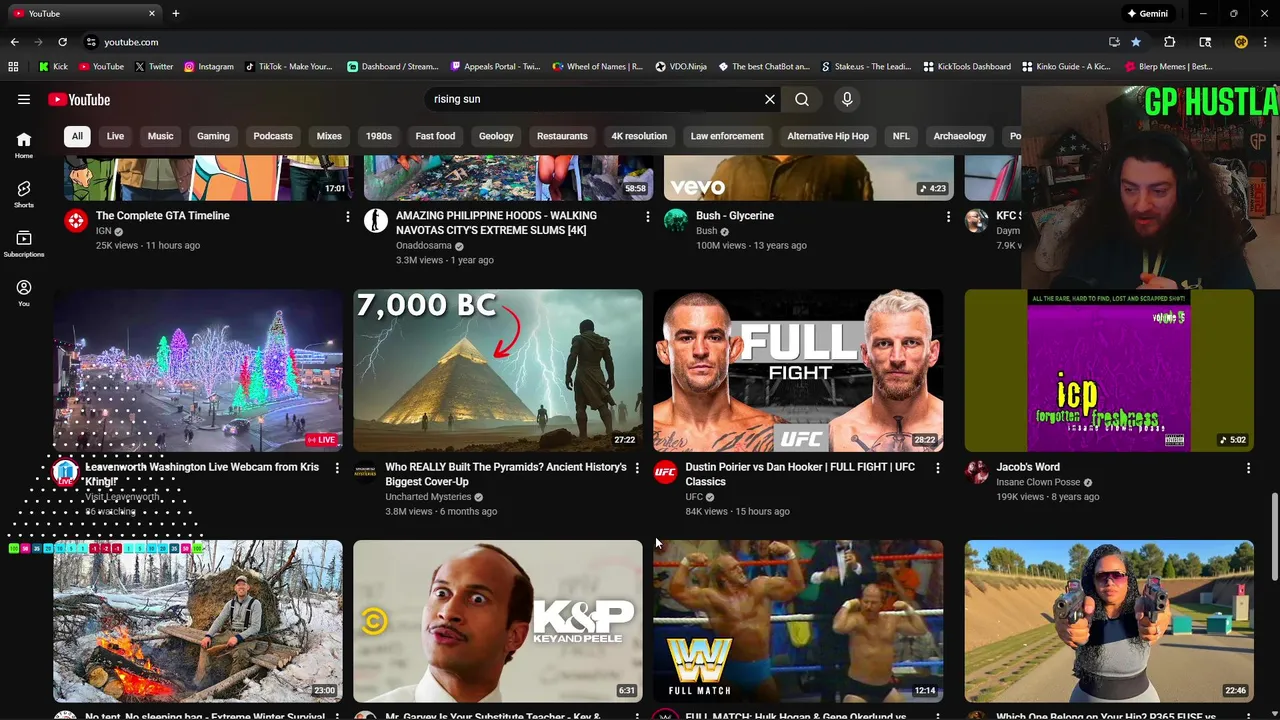Open the IGN channel avatar

click(76, 221)
